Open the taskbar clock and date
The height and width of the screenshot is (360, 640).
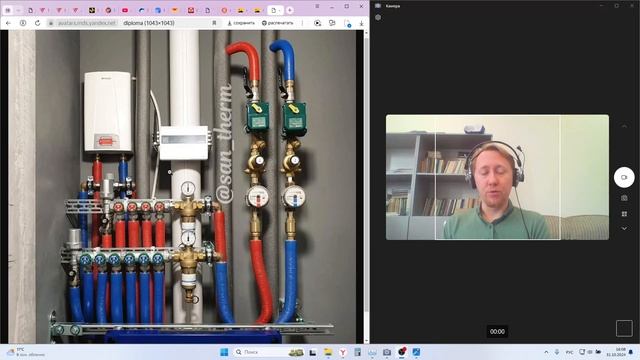pyautogui.click(x=616, y=352)
